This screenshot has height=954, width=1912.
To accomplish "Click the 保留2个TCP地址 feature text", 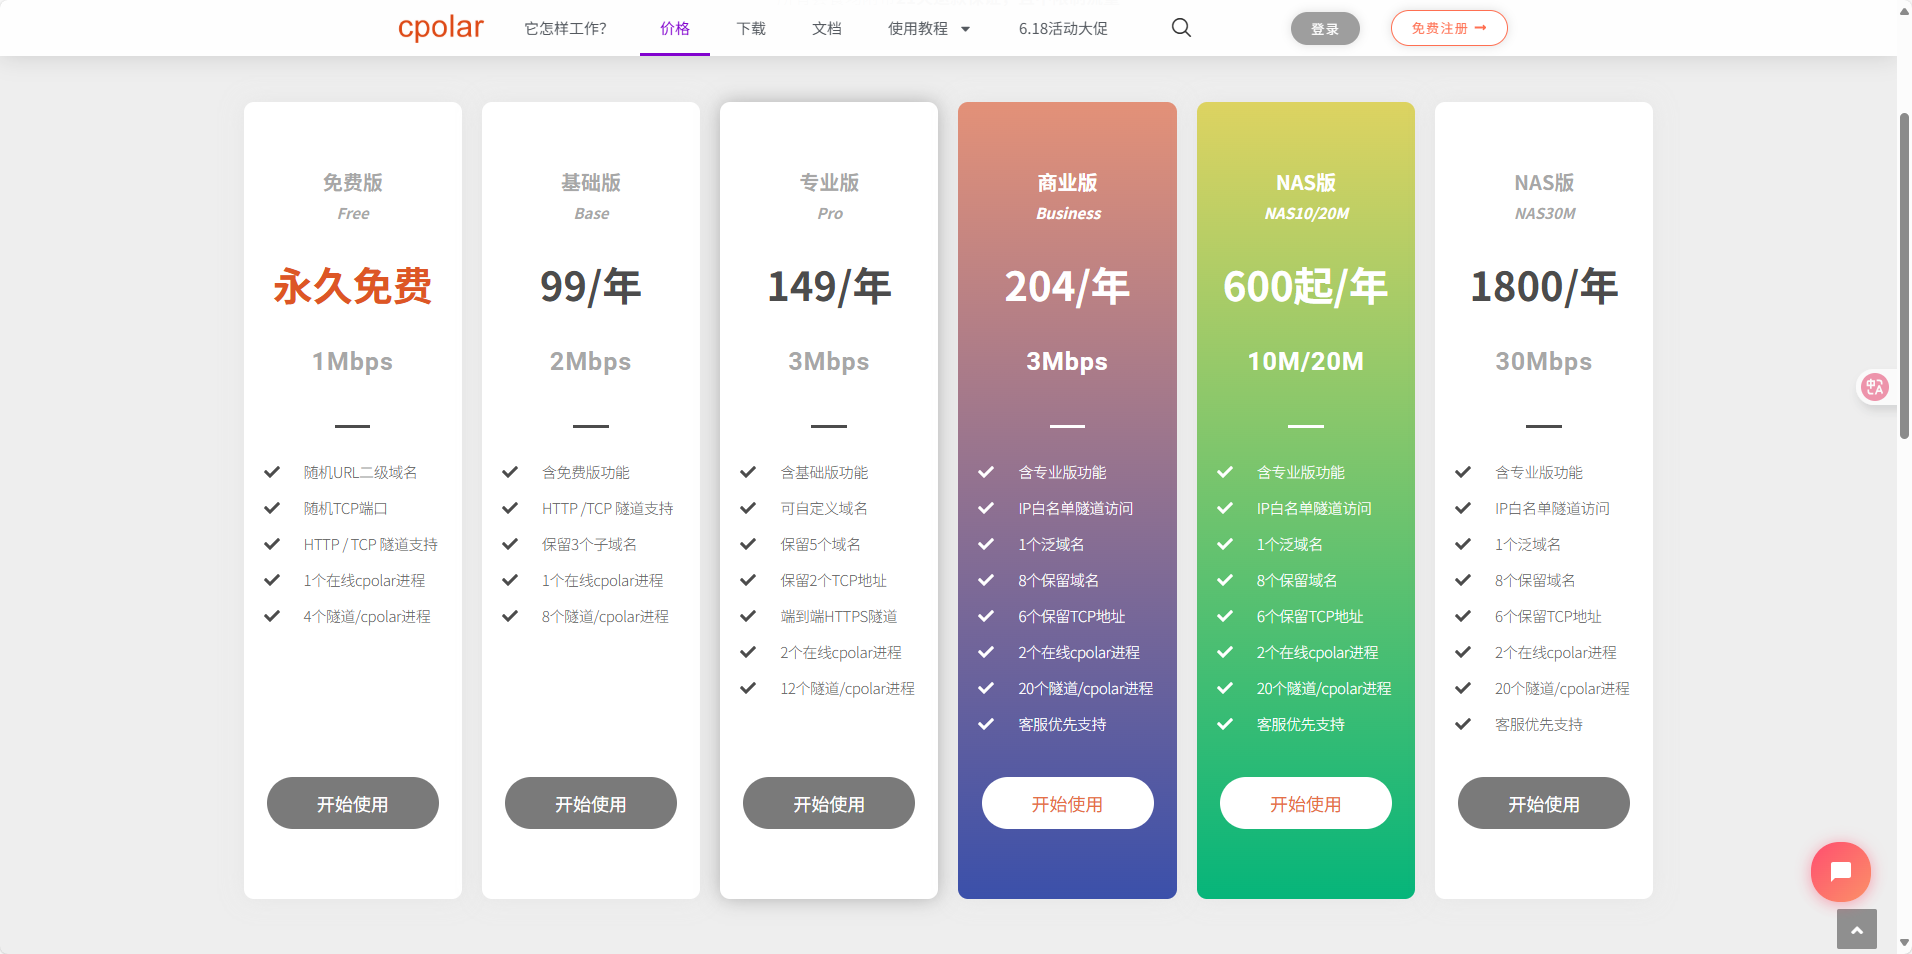I will (x=833, y=580).
